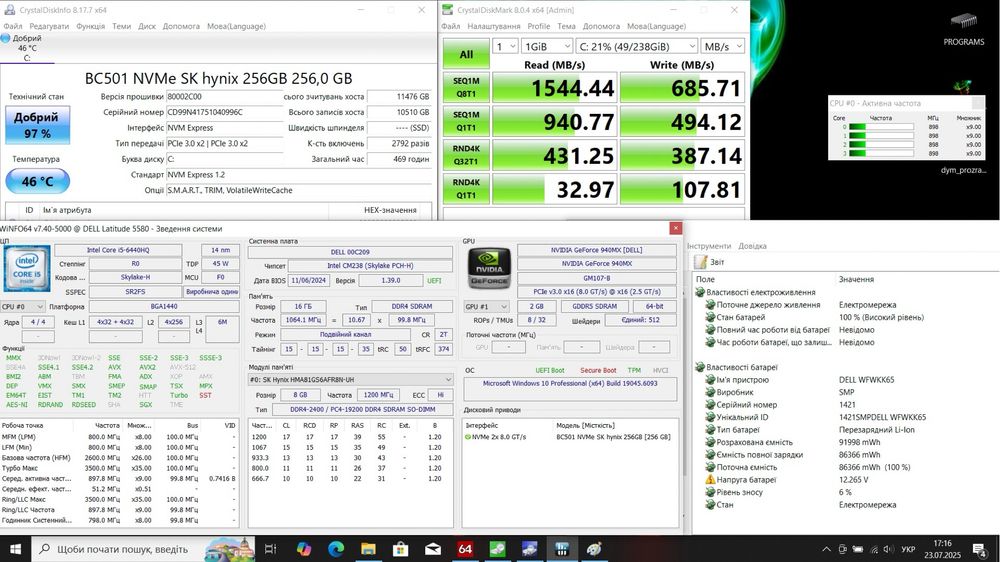Click Intel Core i5 logo in HWiNFO
The height and width of the screenshot is (562, 1000).
27,269
